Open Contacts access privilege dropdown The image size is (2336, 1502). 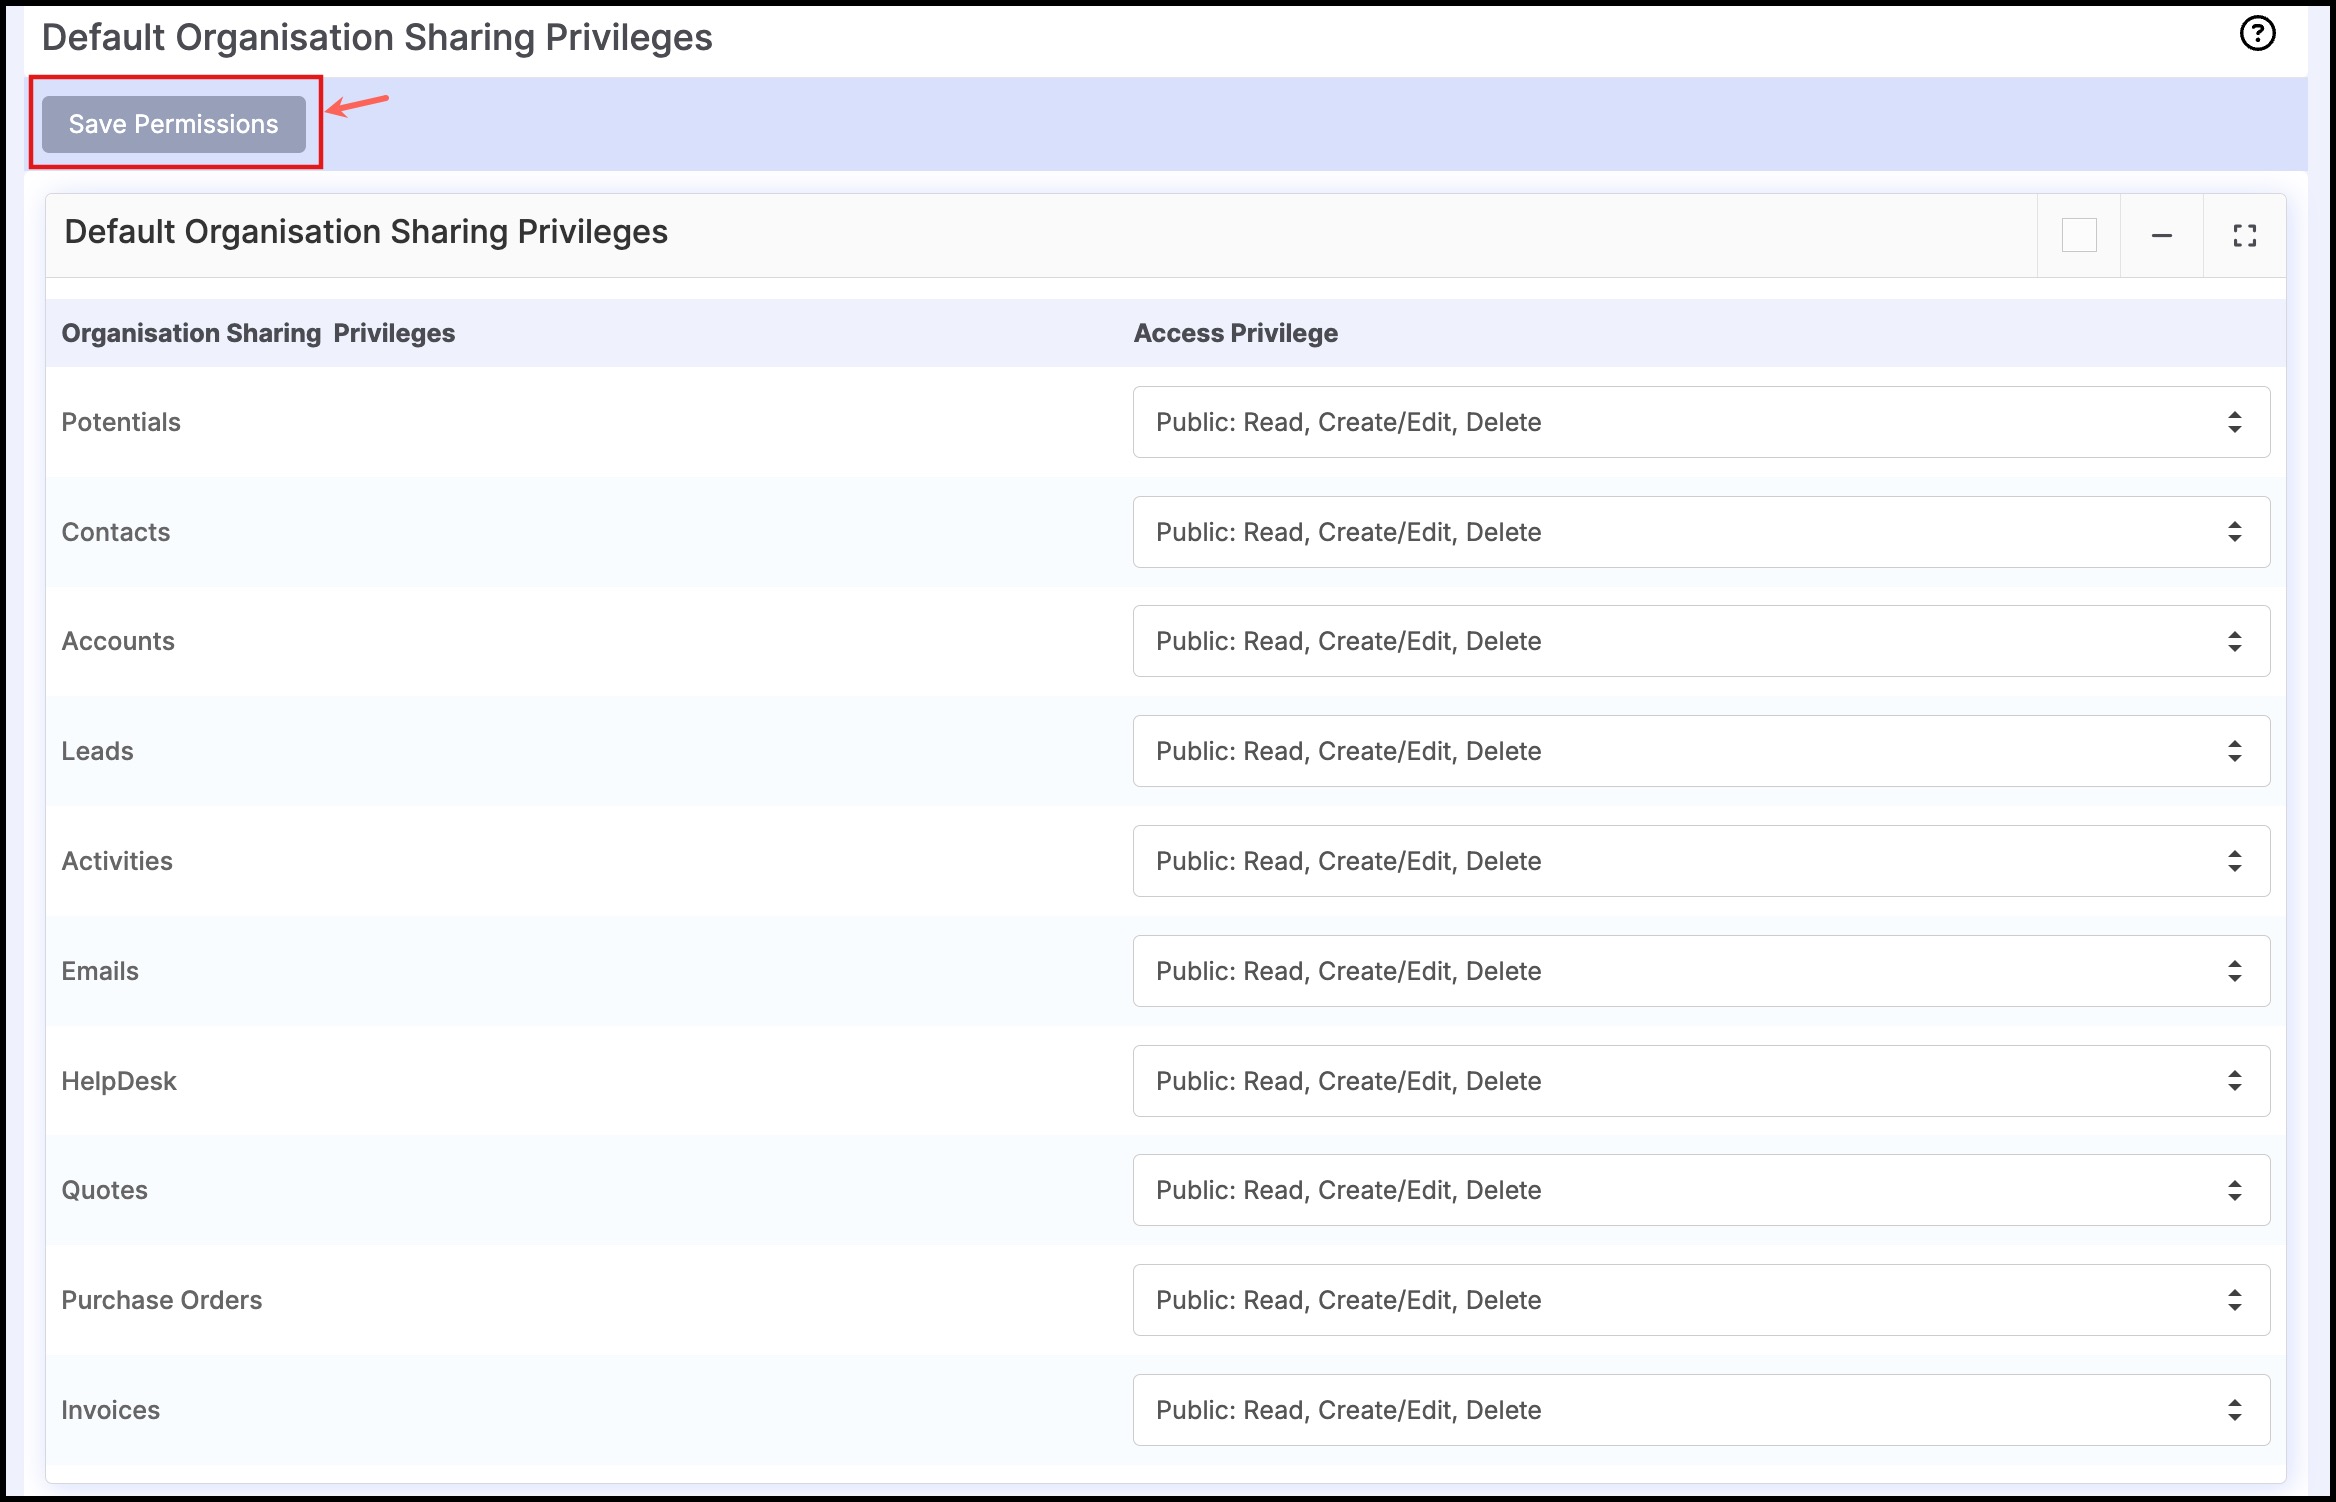(x=1700, y=532)
